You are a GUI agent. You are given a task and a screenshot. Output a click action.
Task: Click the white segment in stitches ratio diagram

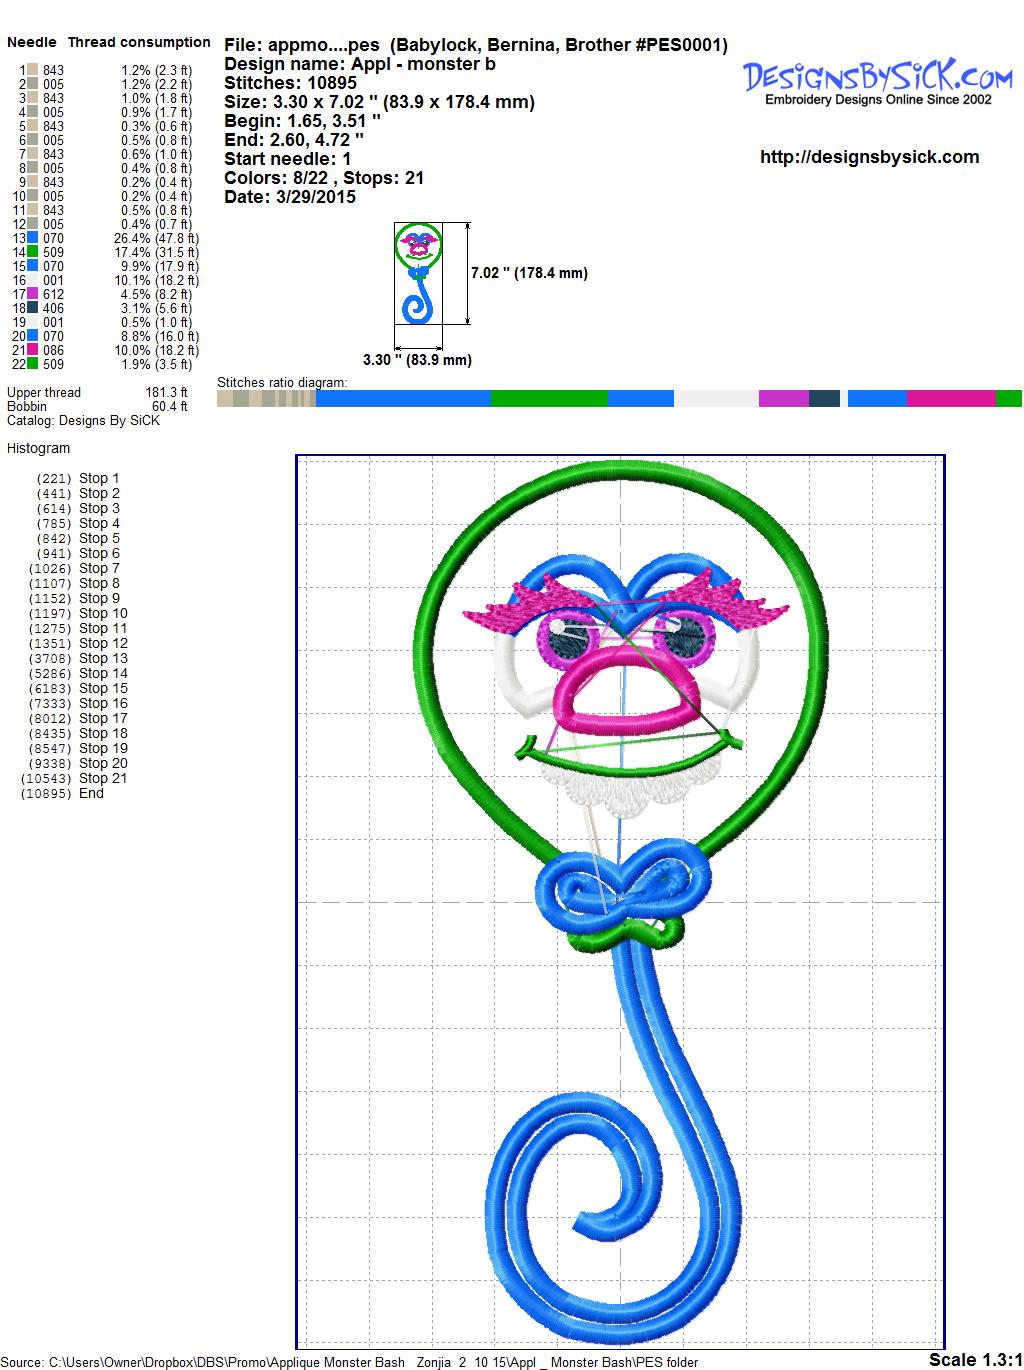716,399
